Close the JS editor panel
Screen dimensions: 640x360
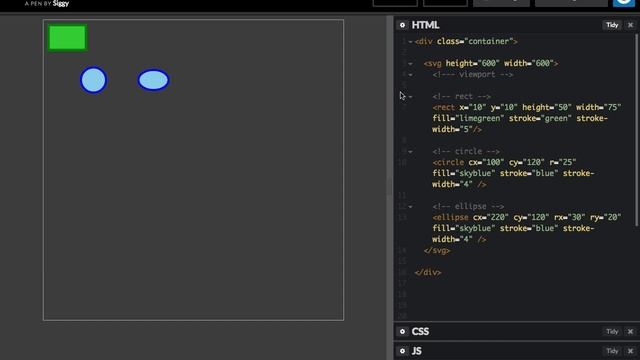(630, 351)
